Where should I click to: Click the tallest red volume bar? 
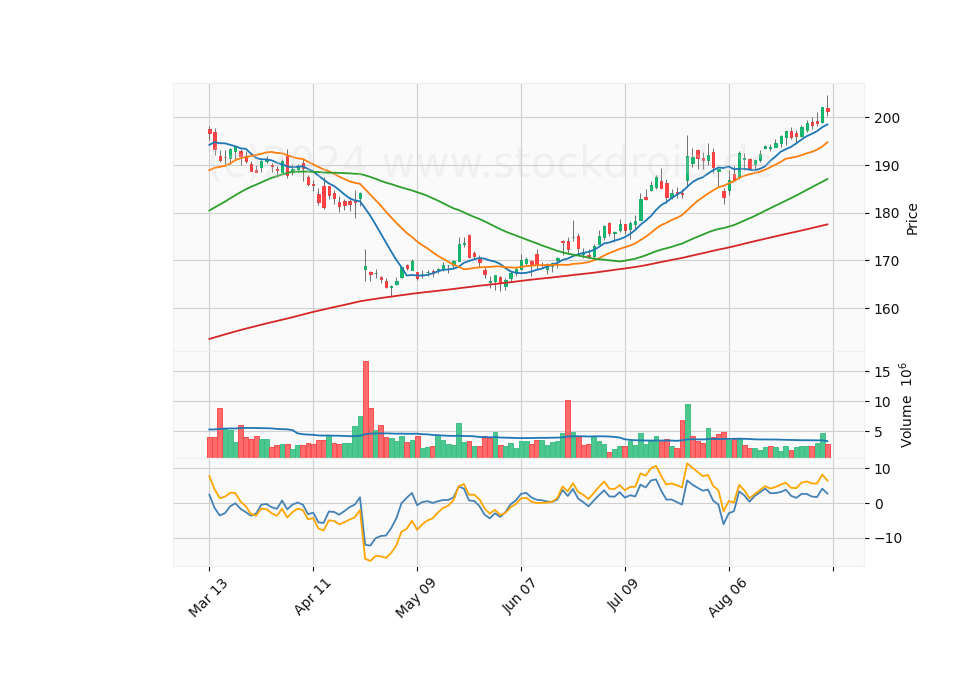[366, 410]
